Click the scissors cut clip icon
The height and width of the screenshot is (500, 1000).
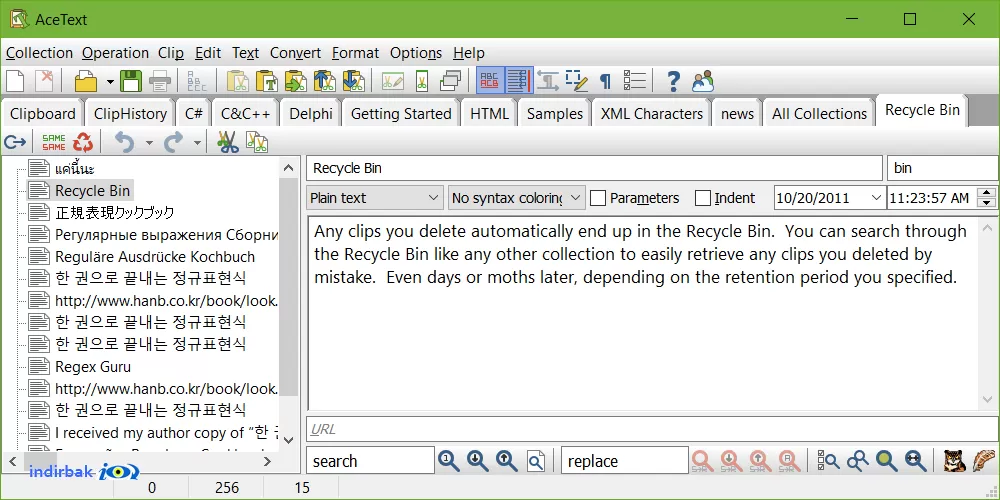pos(228,142)
